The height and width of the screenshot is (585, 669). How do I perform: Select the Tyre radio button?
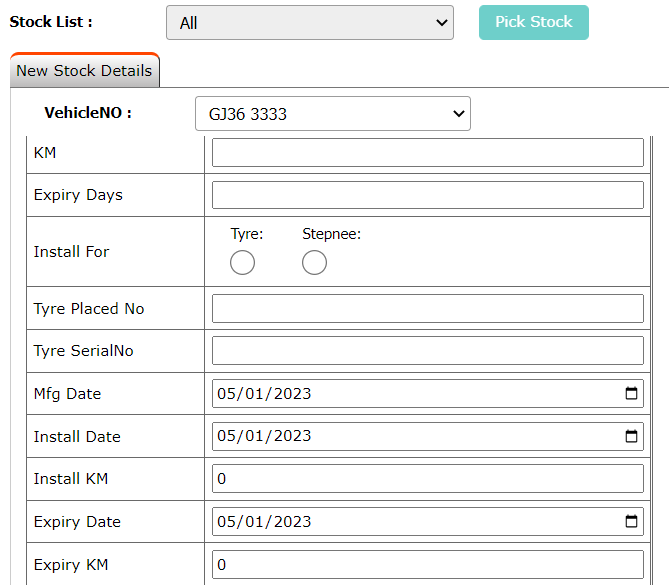[x=242, y=262]
